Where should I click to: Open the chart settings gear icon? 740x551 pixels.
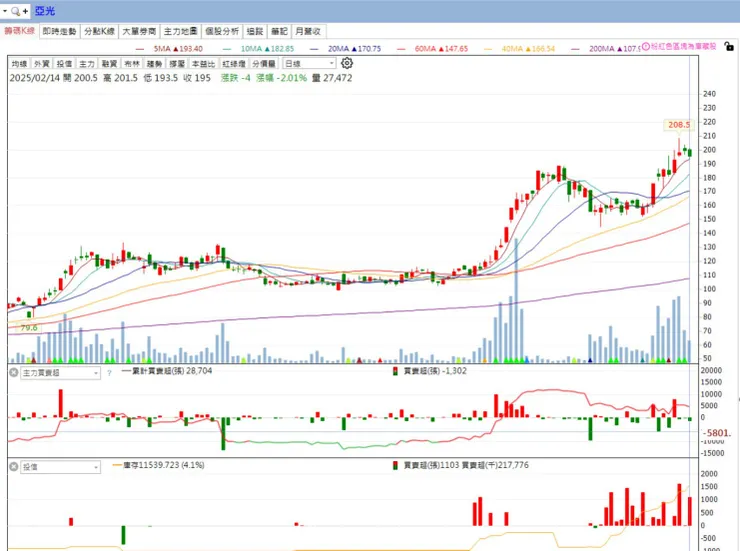tap(347, 63)
